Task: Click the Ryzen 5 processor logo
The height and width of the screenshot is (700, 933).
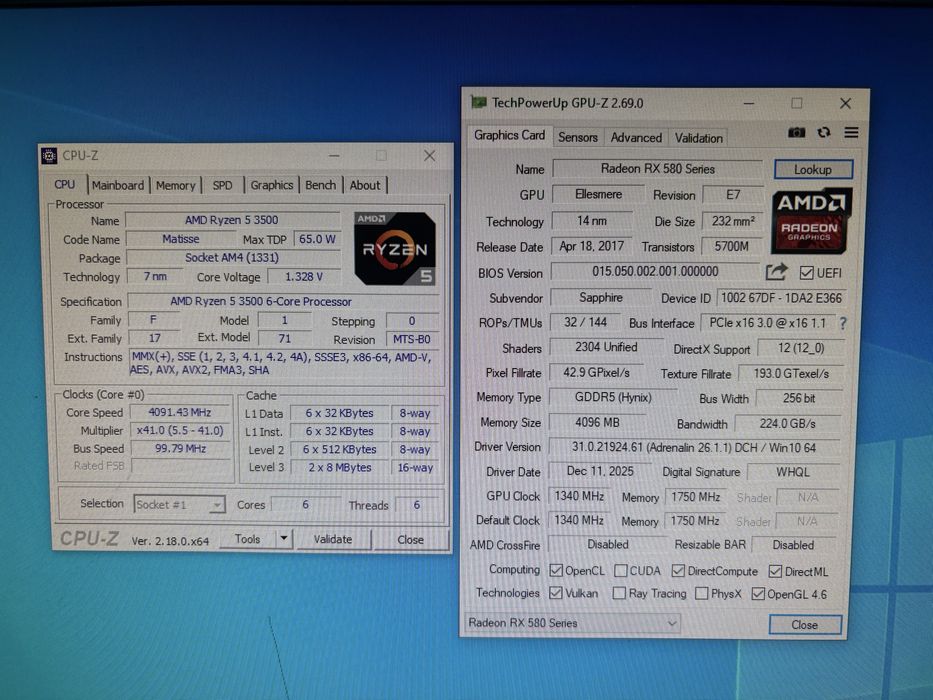Action: pos(395,248)
